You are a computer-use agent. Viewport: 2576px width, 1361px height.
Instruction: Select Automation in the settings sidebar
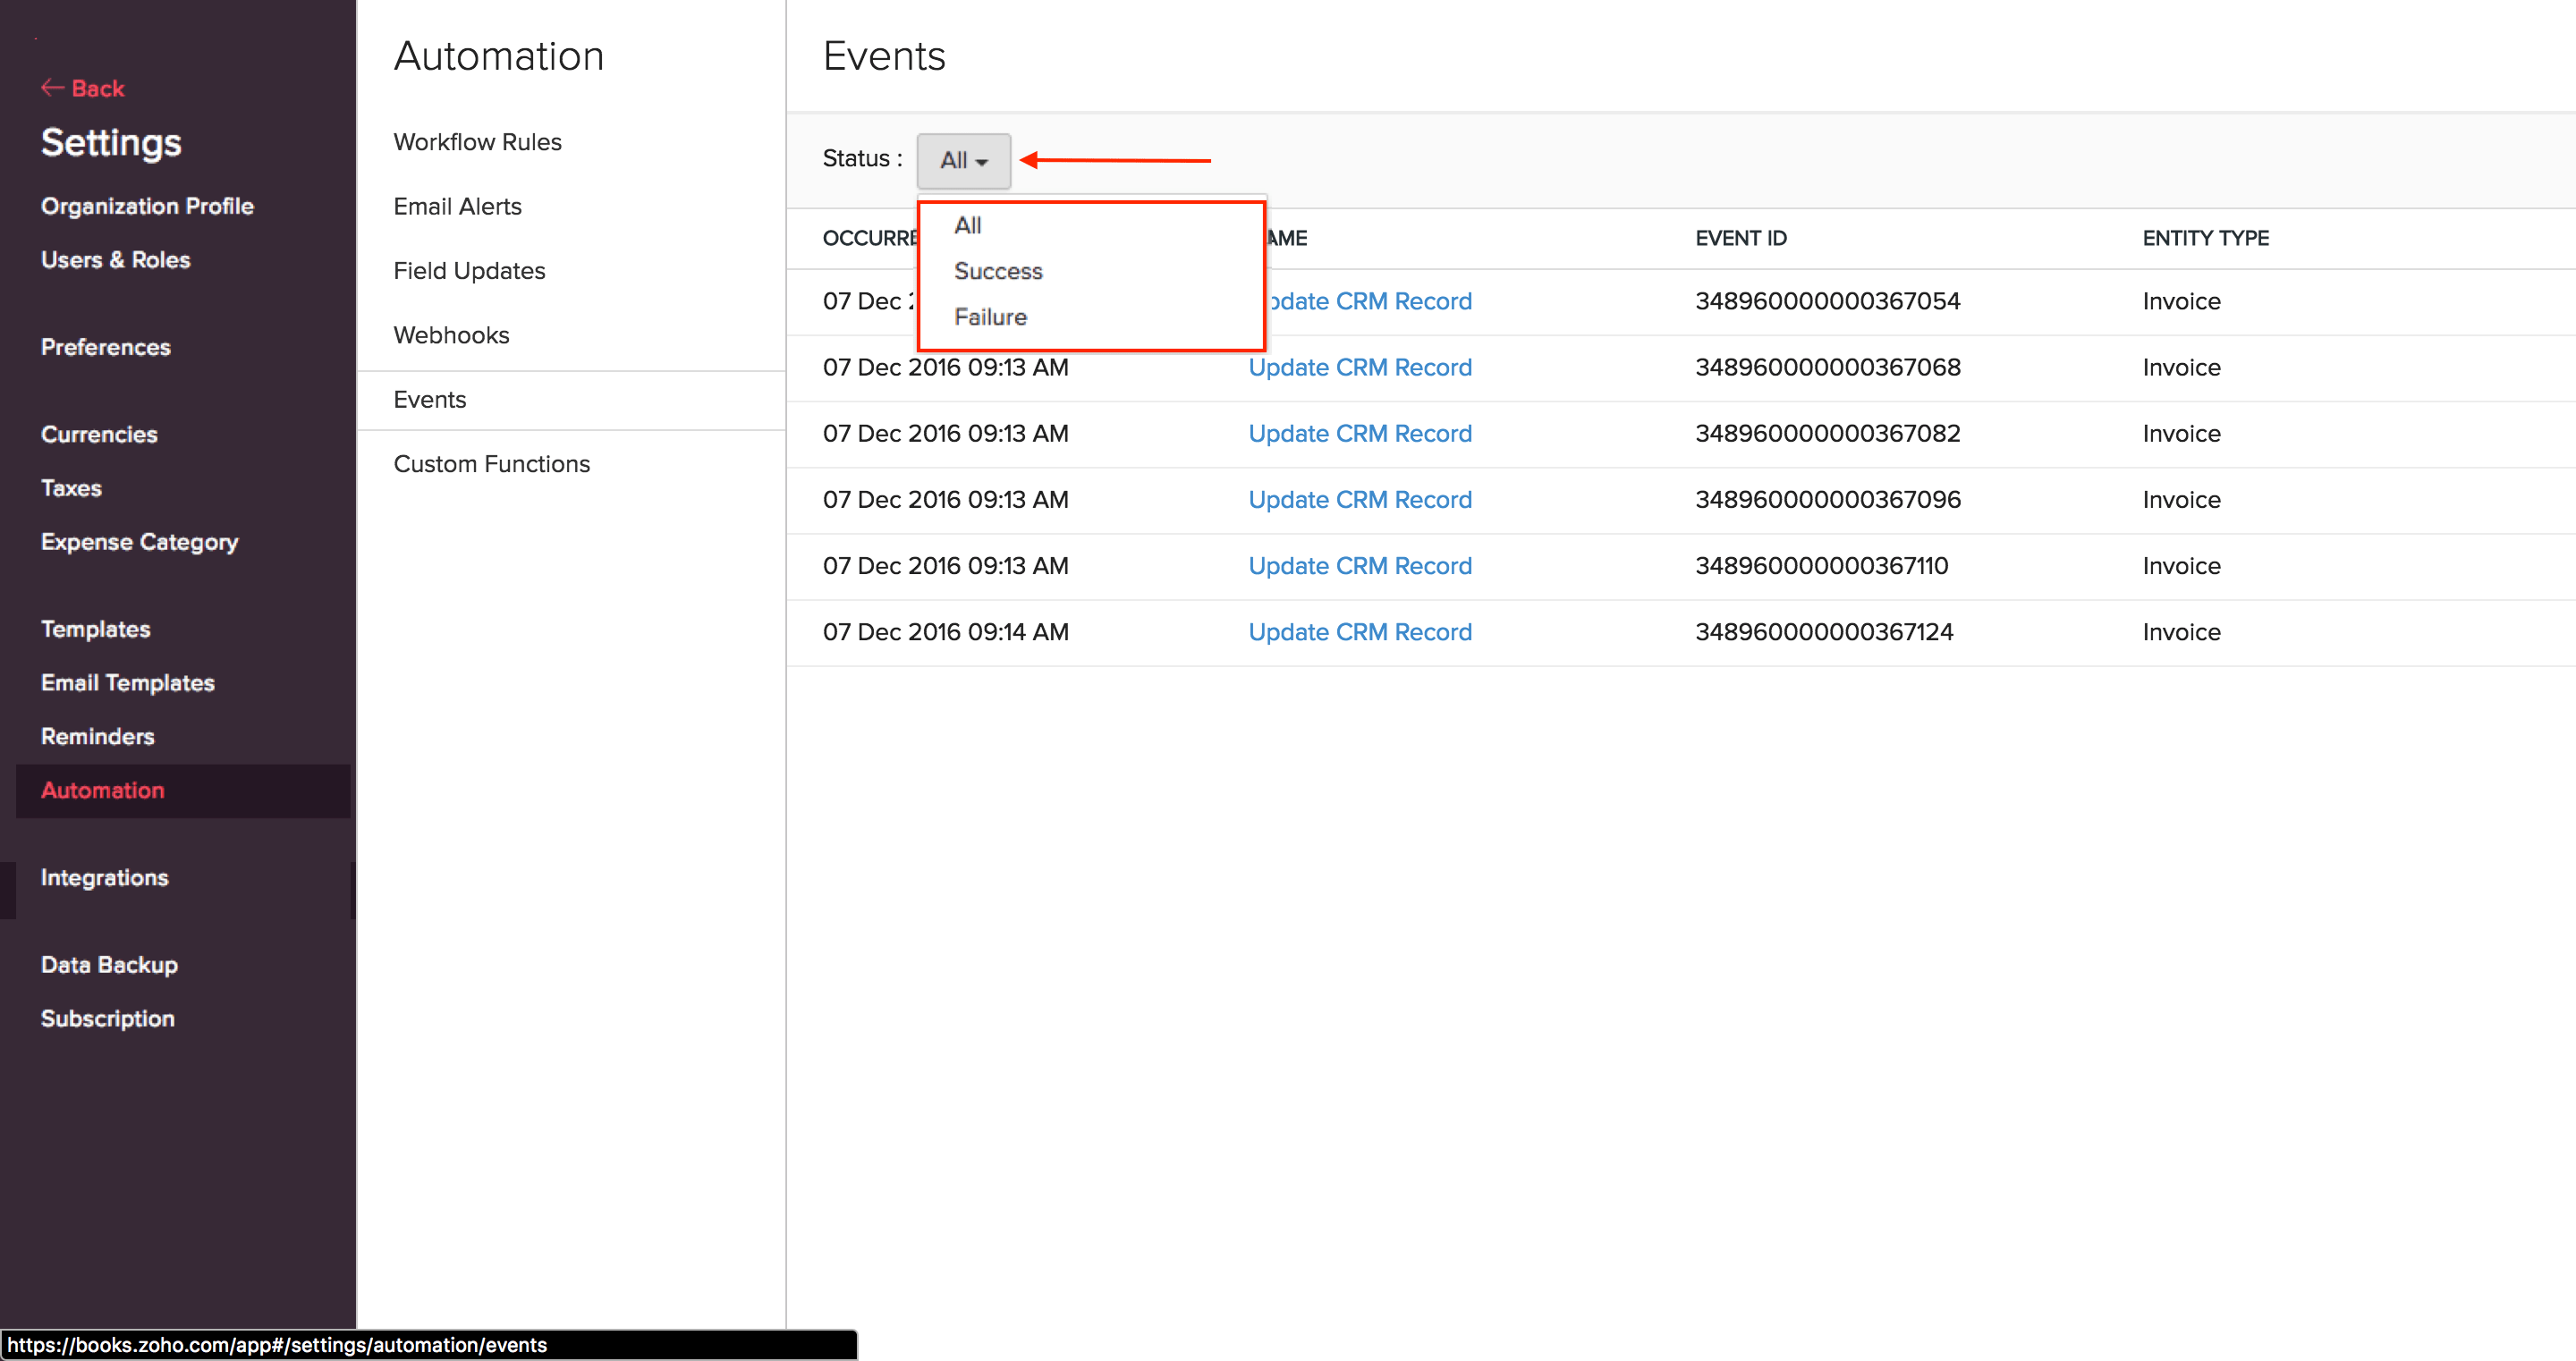[x=102, y=790]
